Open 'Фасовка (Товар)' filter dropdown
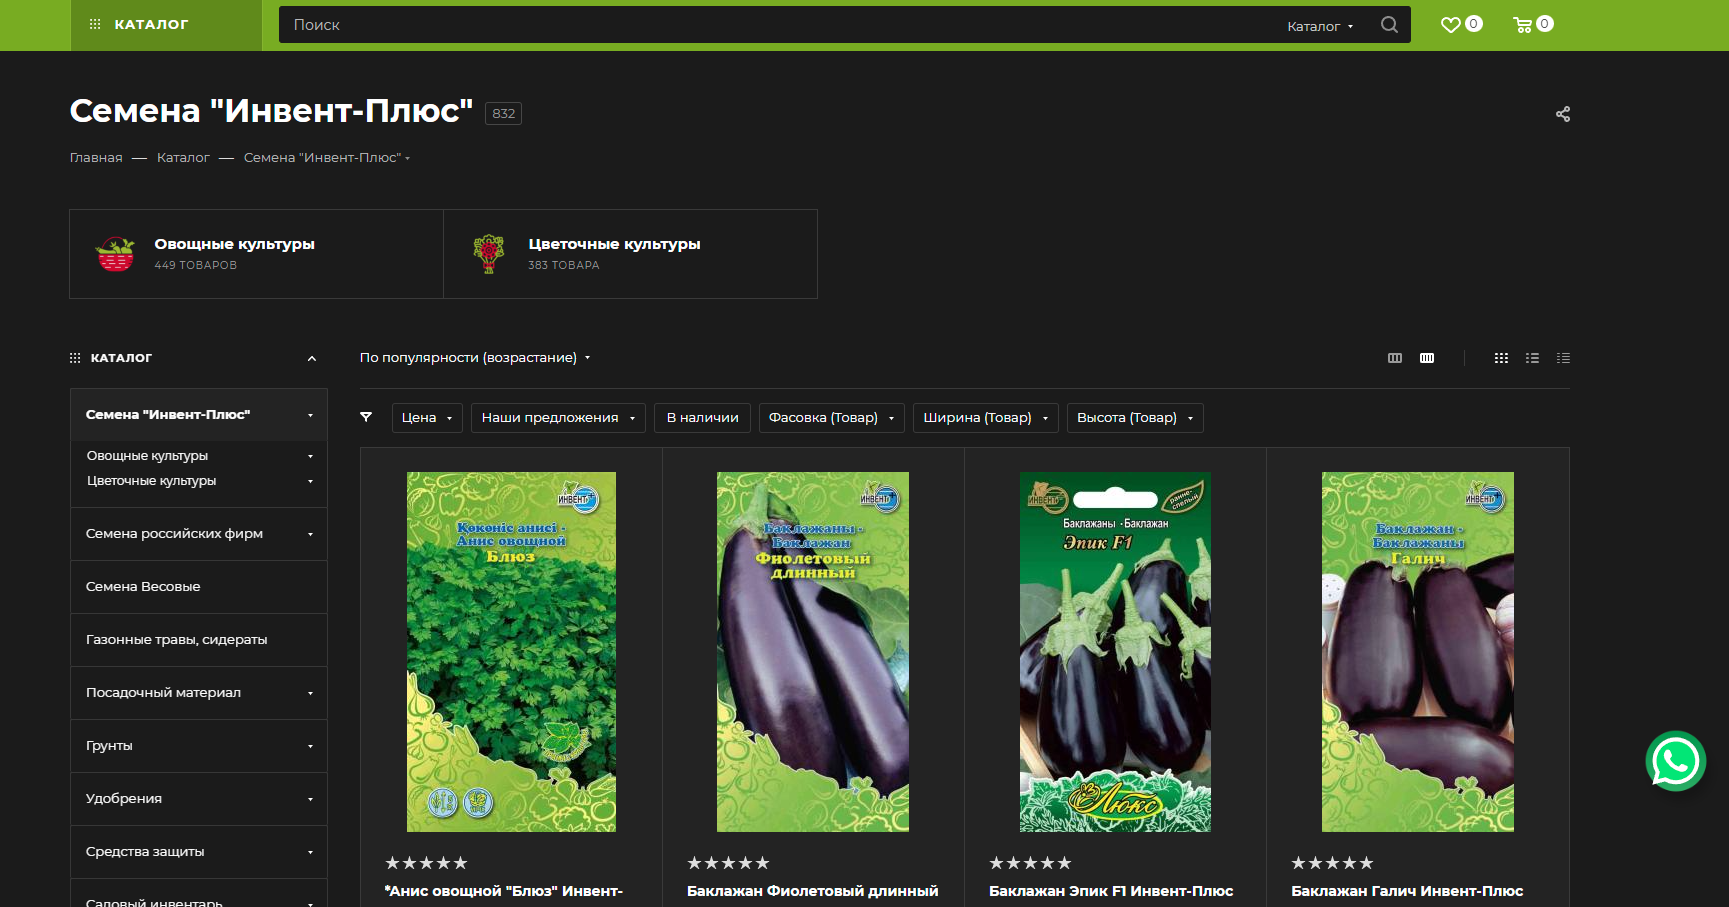 point(831,418)
